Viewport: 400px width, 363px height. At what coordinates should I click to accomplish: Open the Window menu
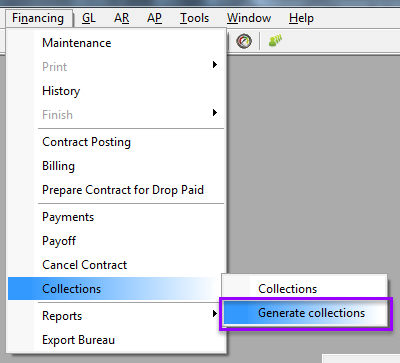pyautogui.click(x=249, y=18)
